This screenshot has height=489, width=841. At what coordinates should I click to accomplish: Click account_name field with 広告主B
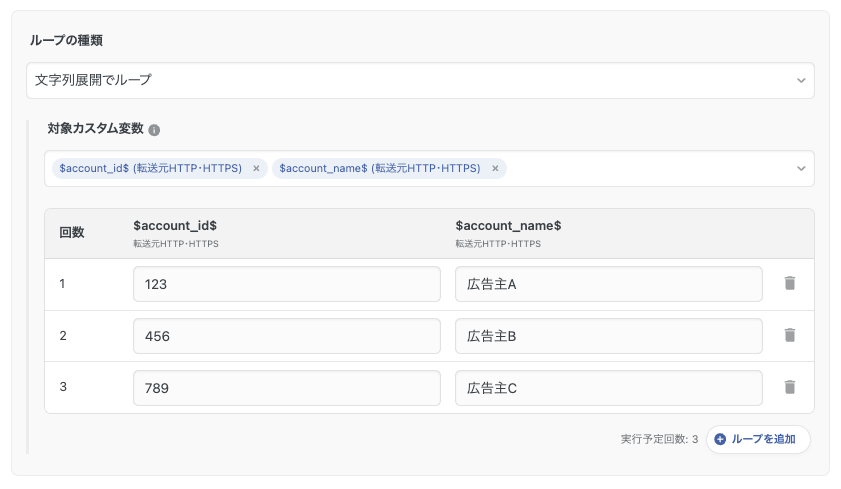coord(608,336)
